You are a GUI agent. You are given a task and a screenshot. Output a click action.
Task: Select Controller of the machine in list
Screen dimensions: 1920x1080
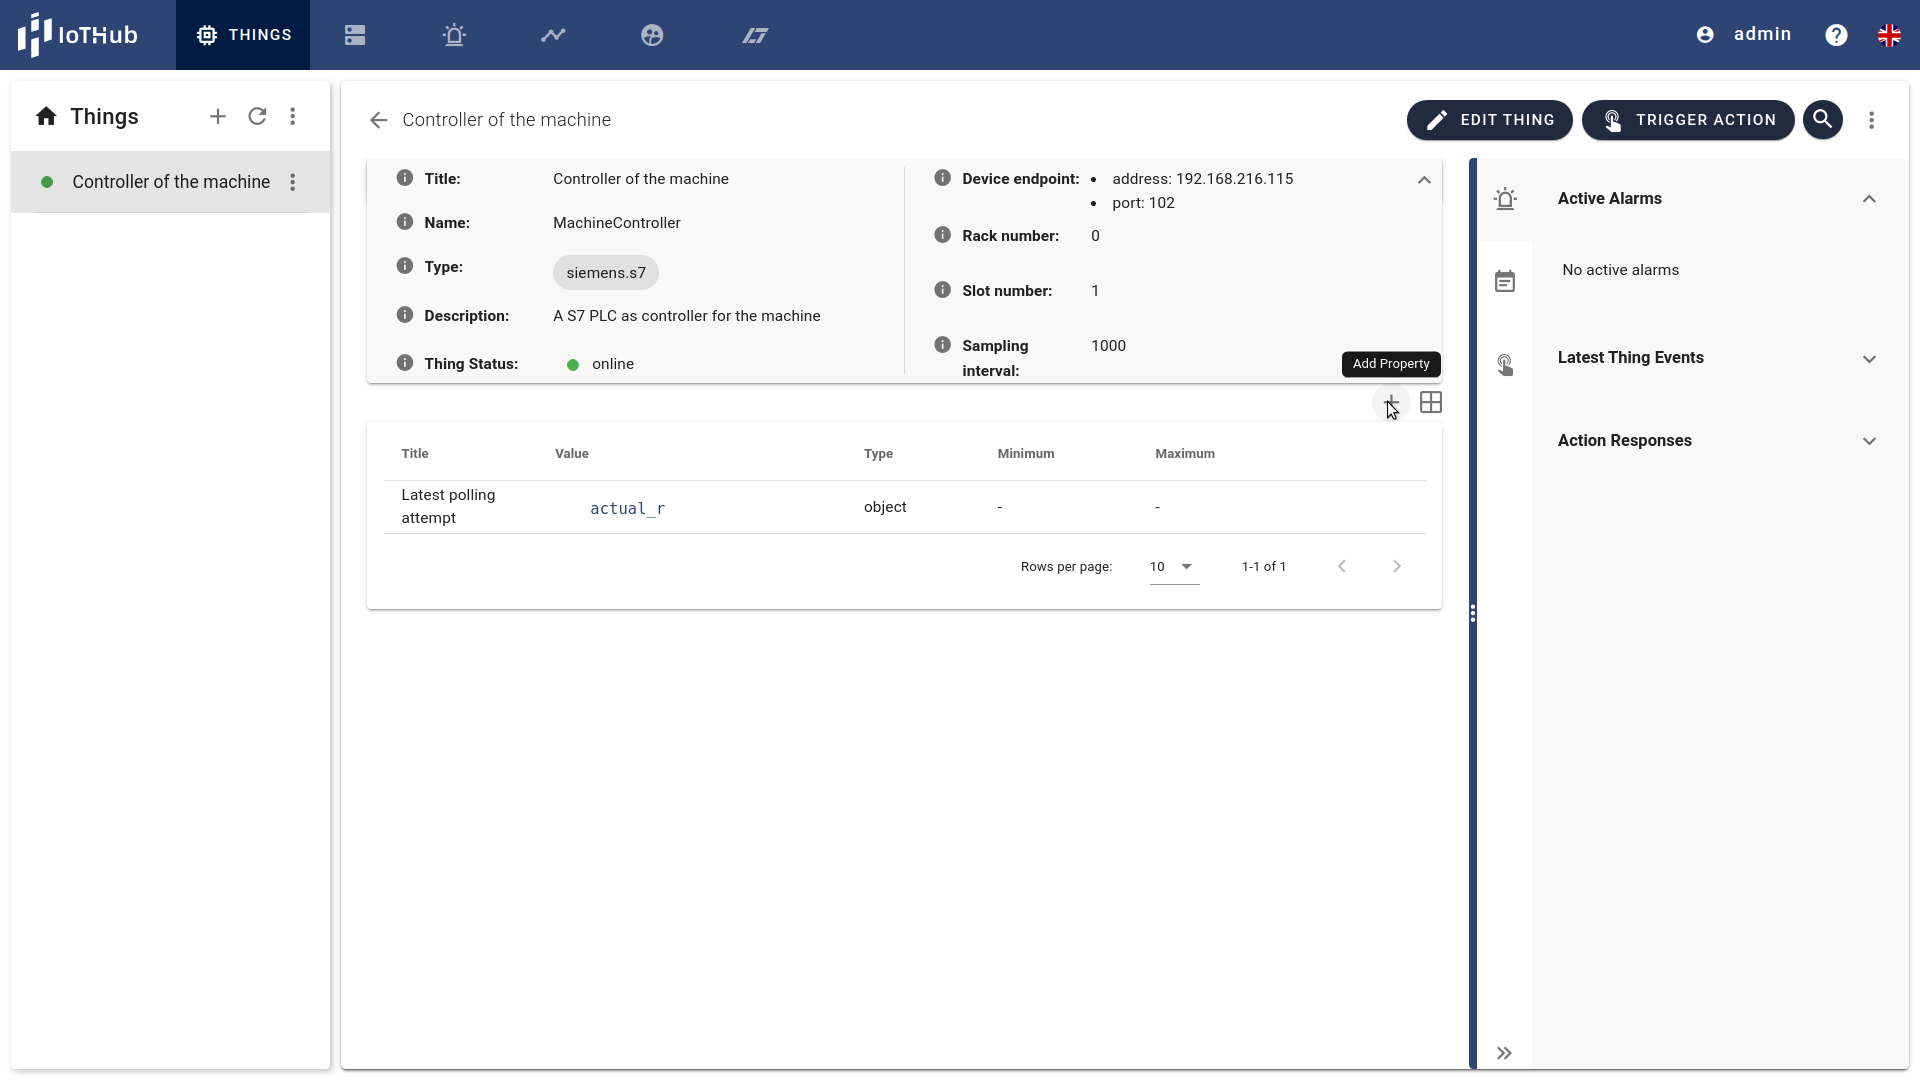[x=171, y=182]
